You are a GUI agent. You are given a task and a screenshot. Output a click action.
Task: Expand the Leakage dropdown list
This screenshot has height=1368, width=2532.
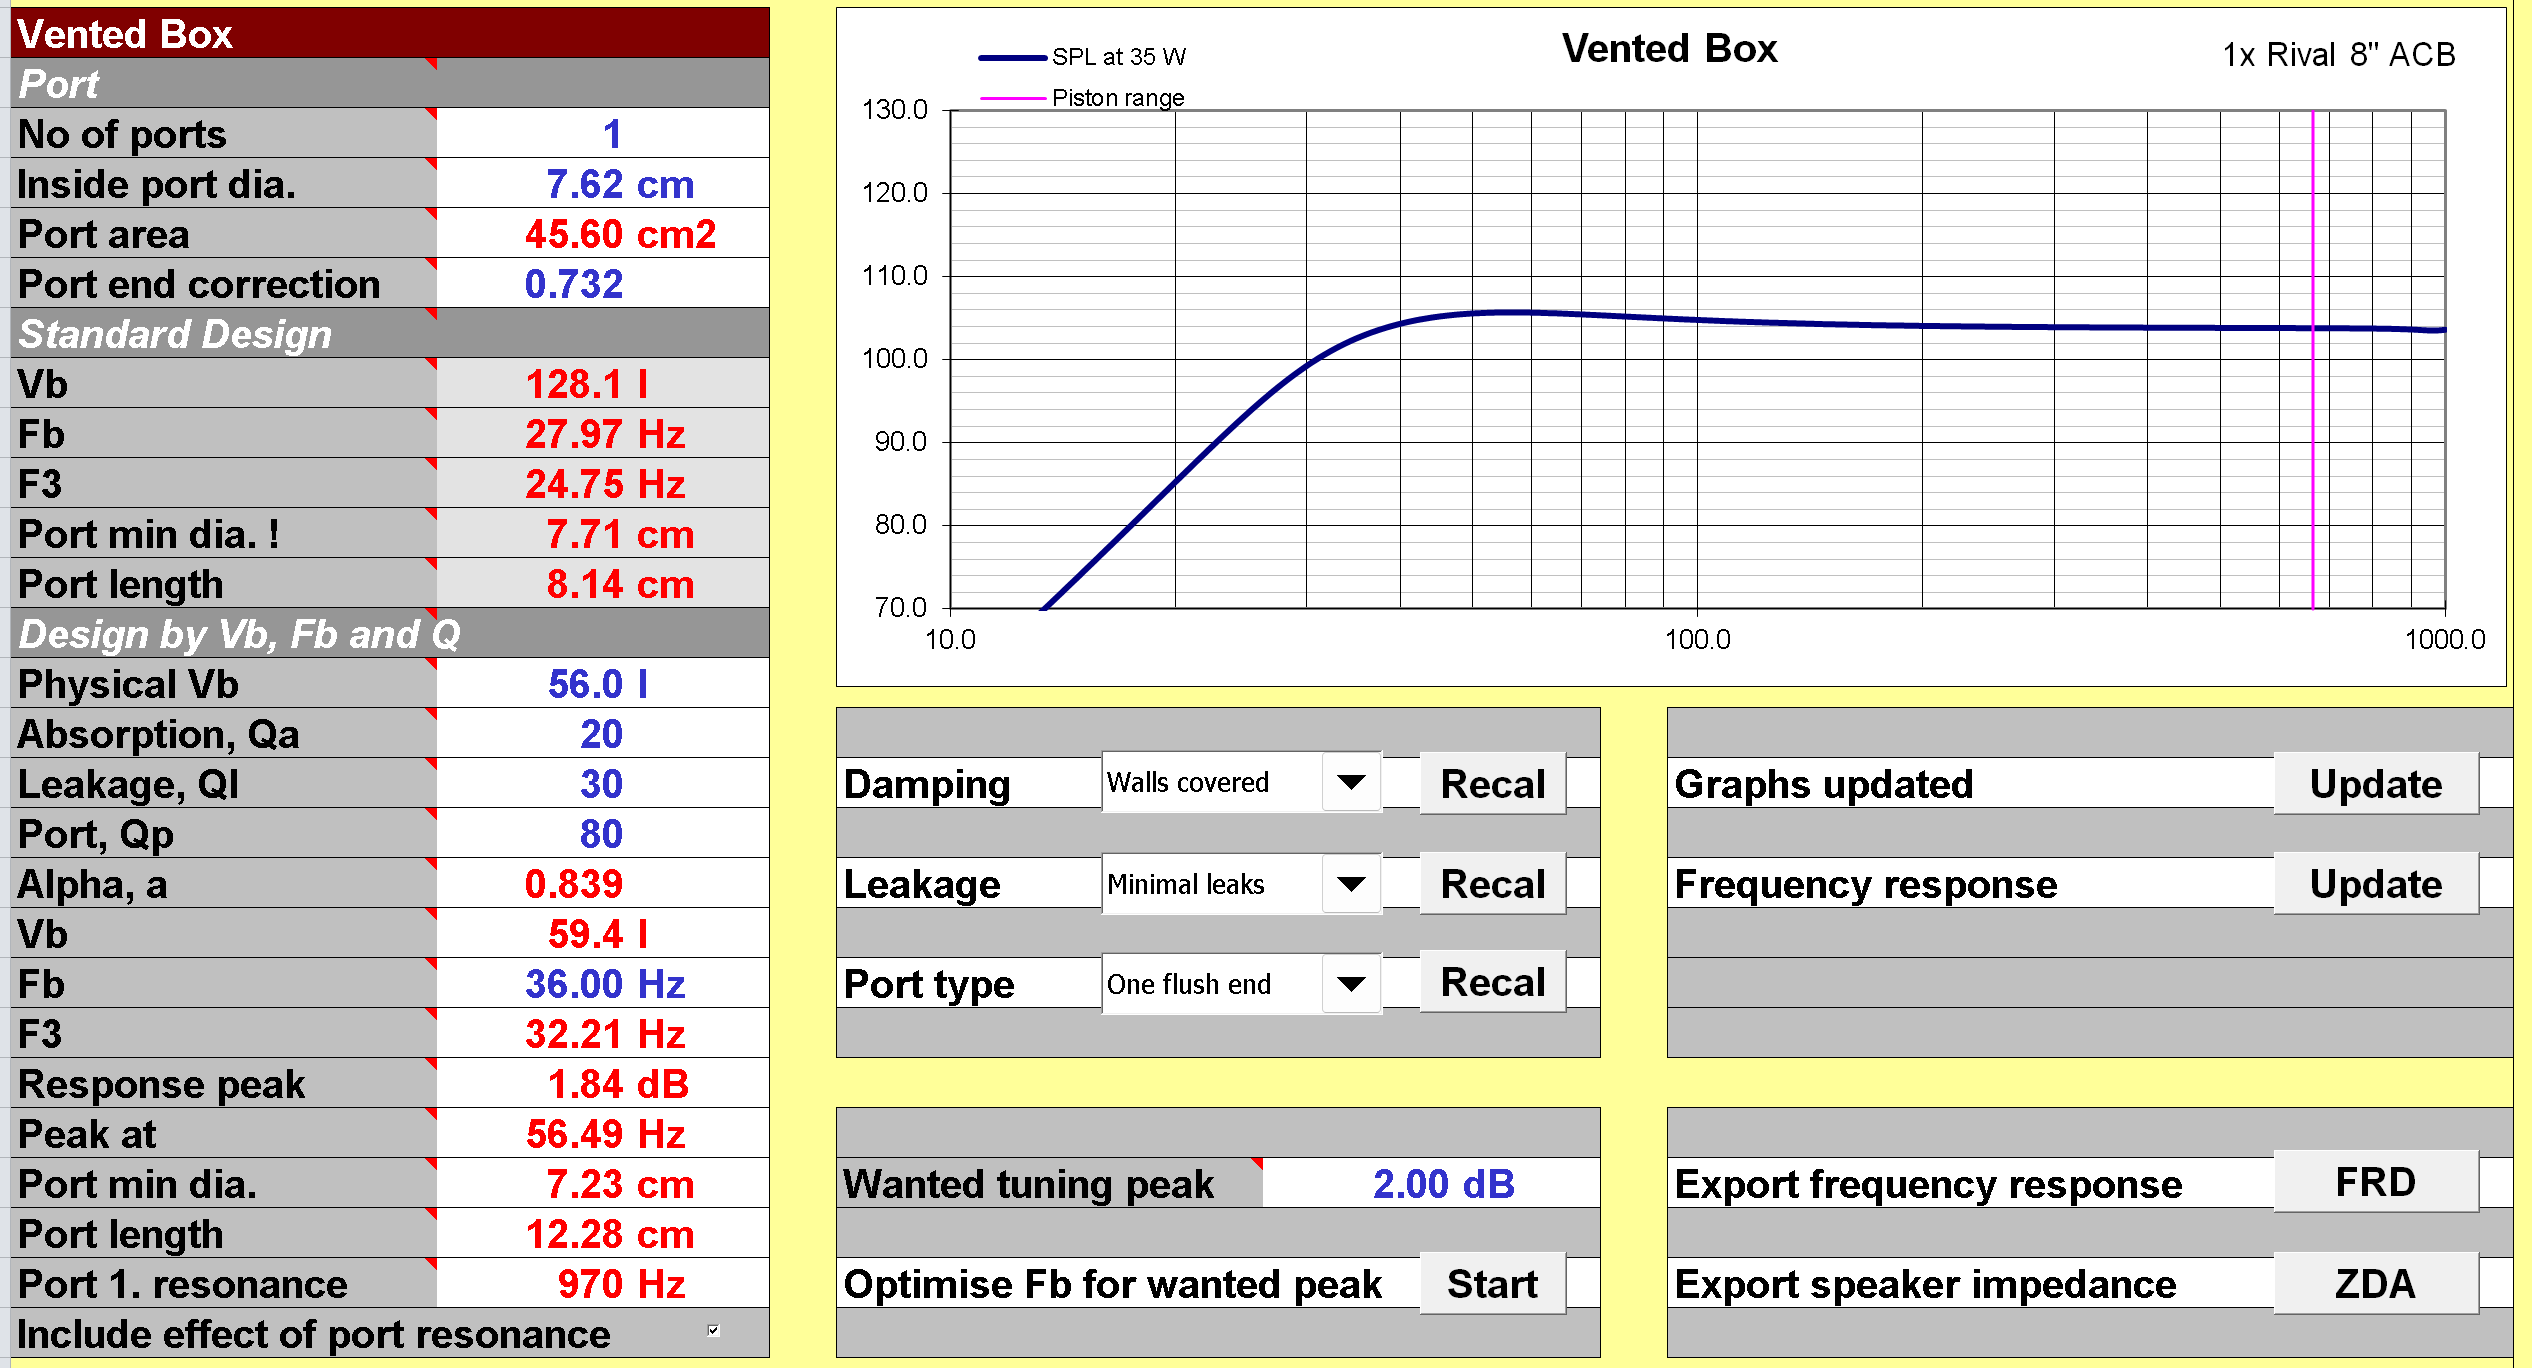pyautogui.click(x=1351, y=884)
